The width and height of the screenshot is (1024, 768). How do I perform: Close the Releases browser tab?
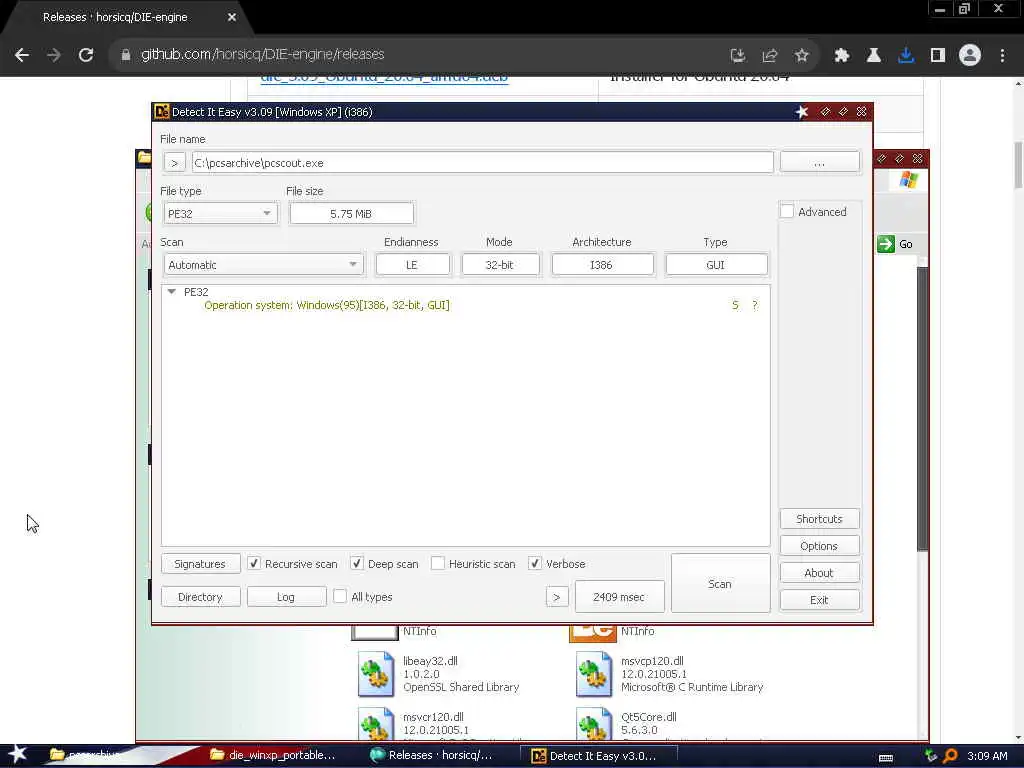tap(232, 17)
